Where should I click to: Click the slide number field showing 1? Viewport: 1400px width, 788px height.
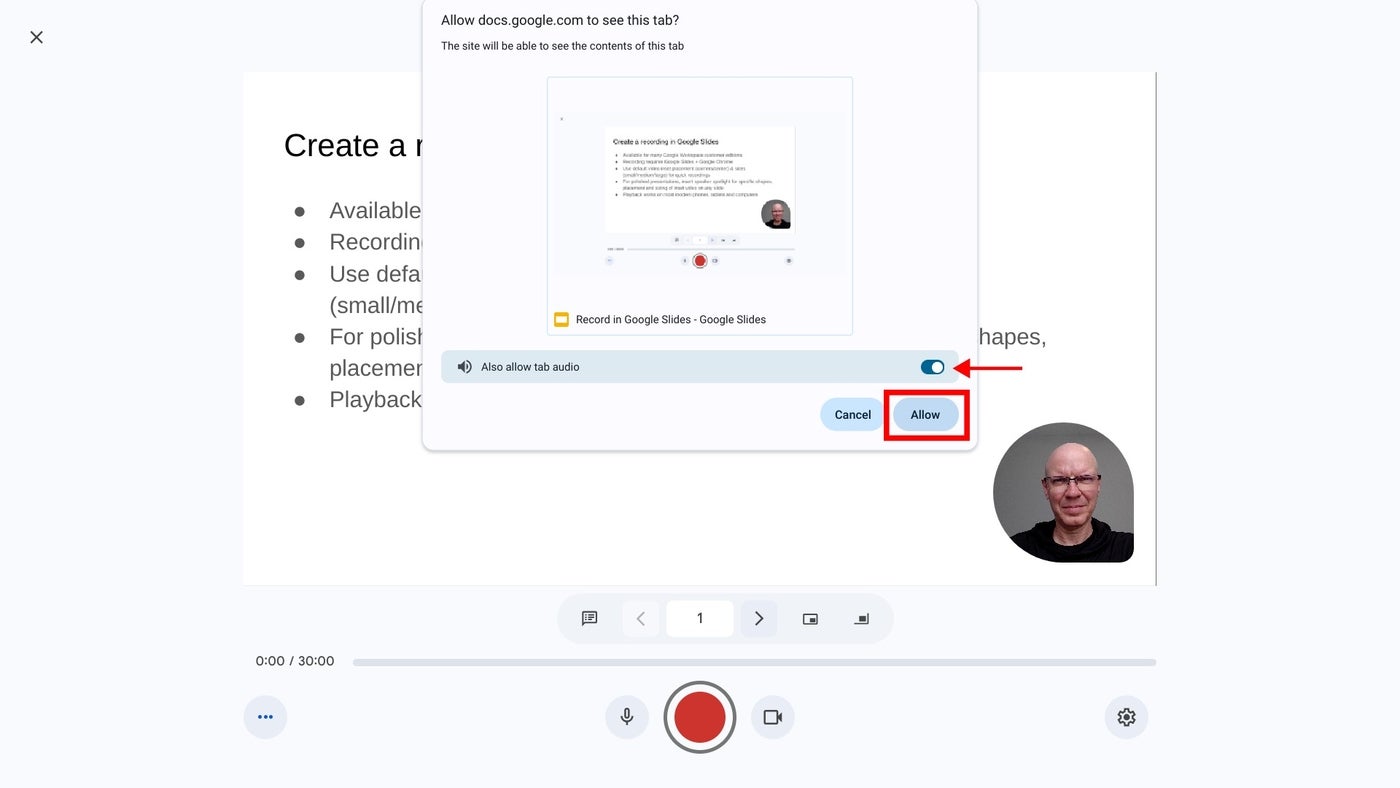pyautogui.click(x=700, y=619)
